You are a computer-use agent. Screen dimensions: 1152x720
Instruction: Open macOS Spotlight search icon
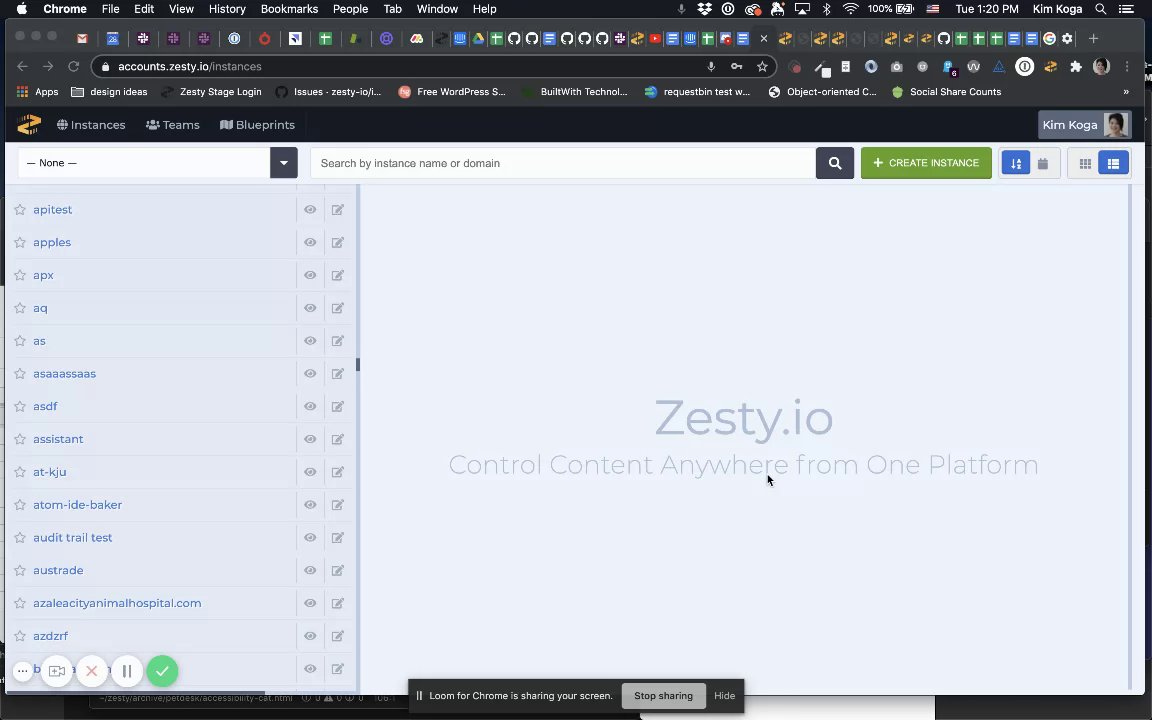(x=1101, y=9)
